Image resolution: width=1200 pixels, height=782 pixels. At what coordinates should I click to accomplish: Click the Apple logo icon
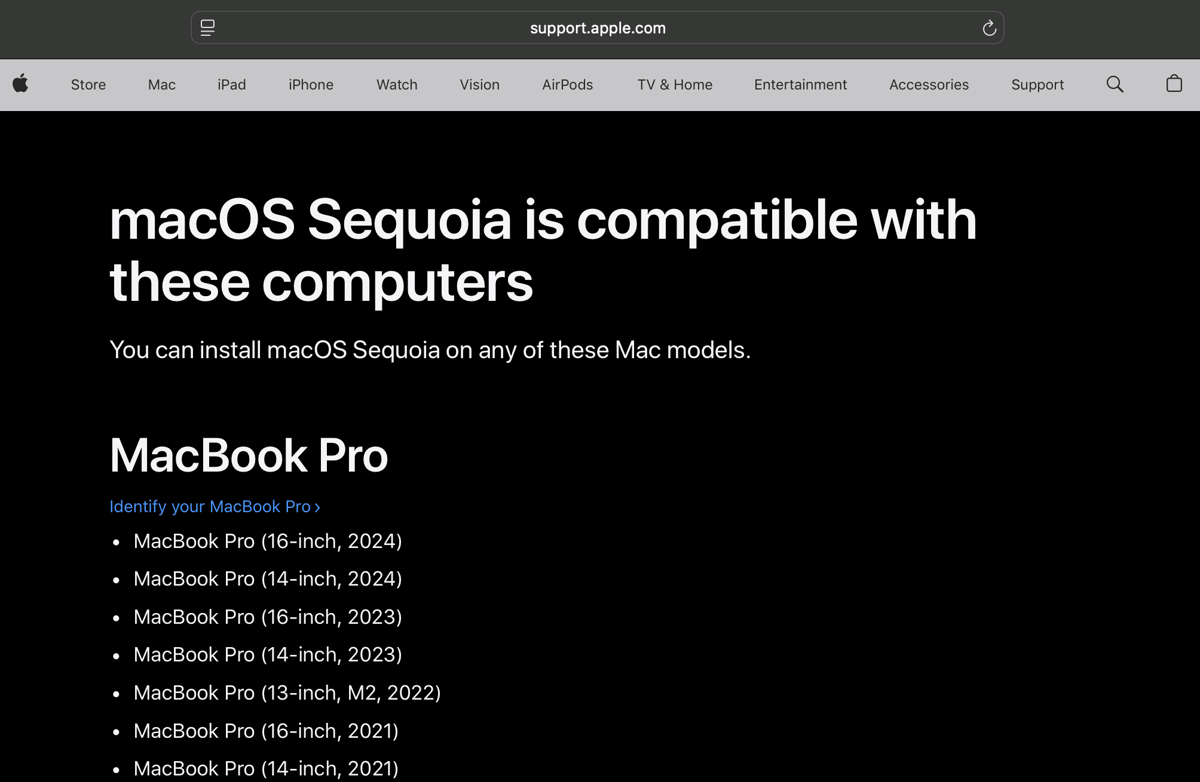[x=20, y=85]
